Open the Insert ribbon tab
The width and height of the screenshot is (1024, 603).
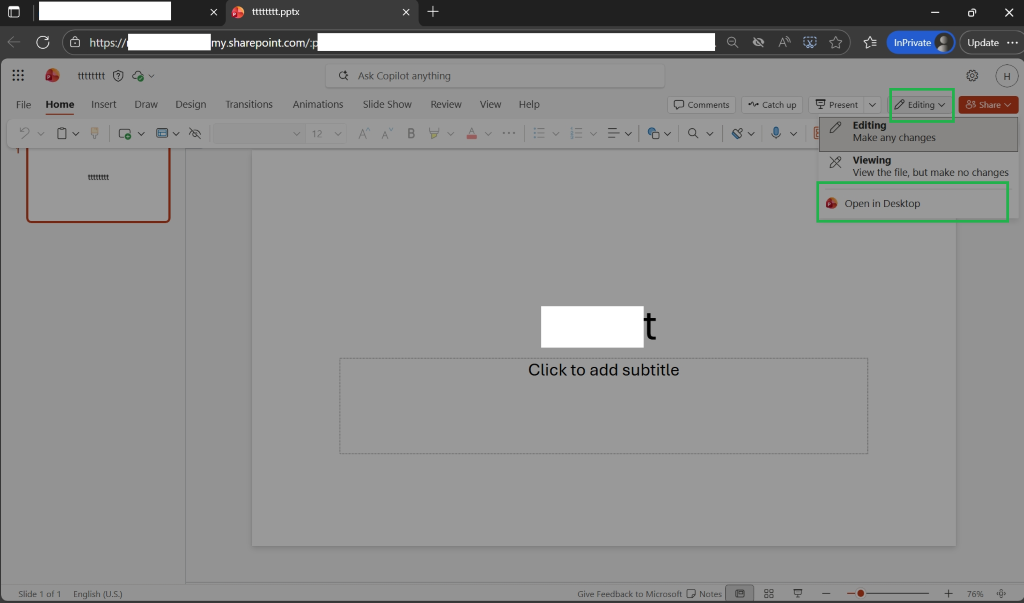(x=104, y=105)
